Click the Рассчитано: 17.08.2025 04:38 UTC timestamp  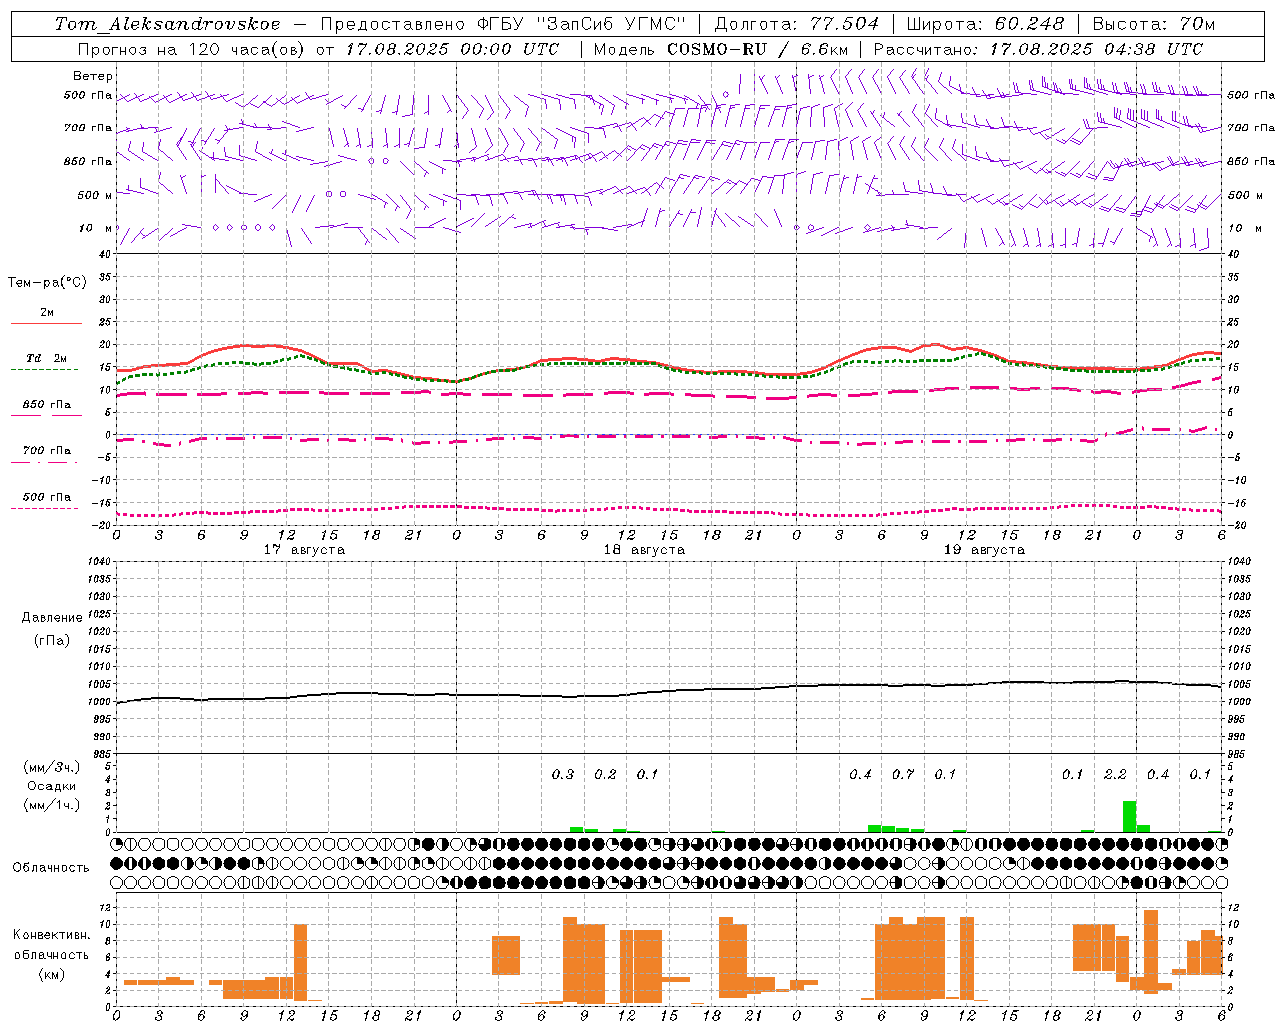[1038, 49]
